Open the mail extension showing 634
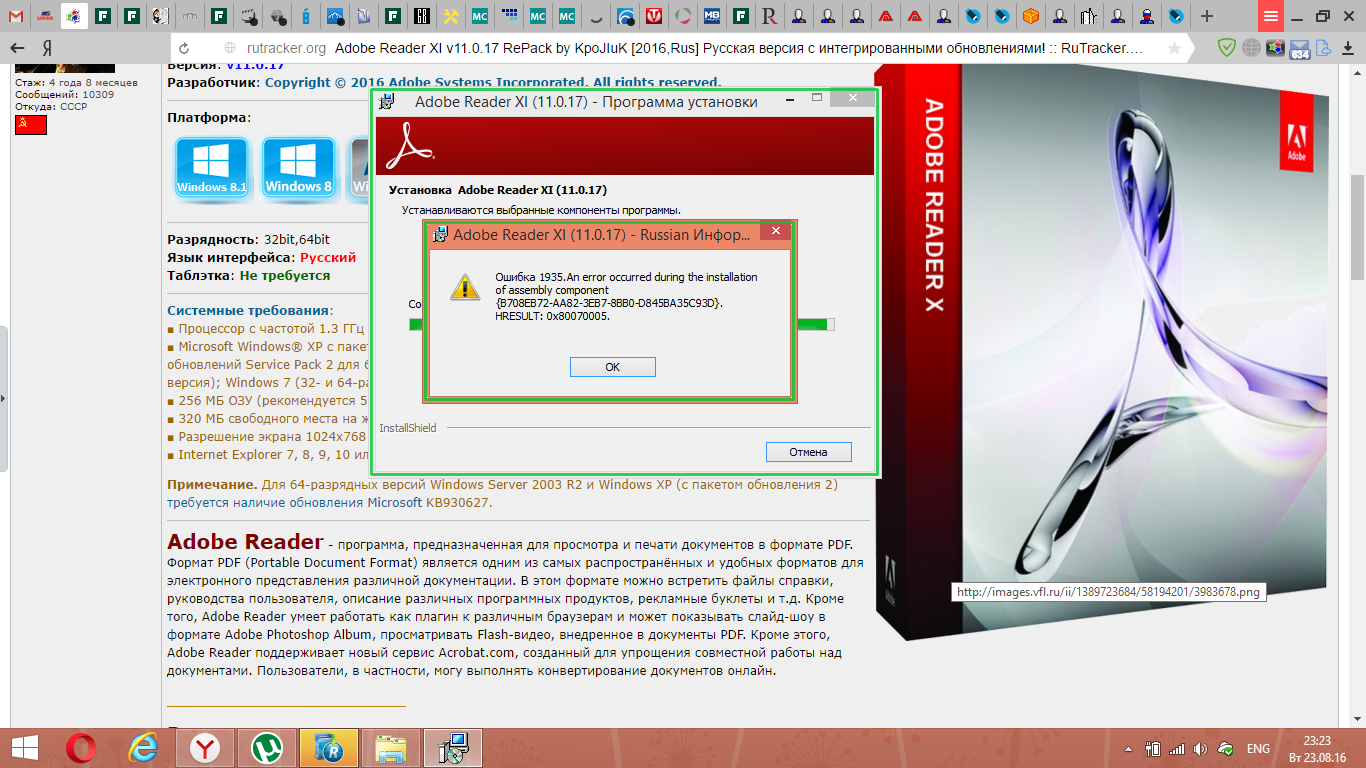Image resolution: width=1366 pixels, height=768 pixels. pyautogui.click(x=1299, y=49)
